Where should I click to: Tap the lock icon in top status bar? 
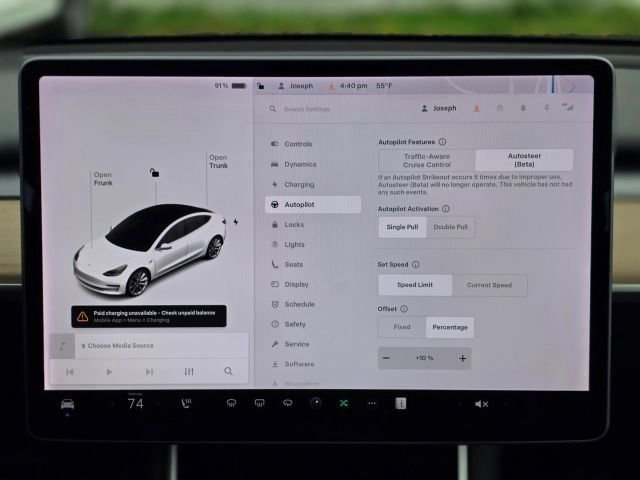[260, 86]
